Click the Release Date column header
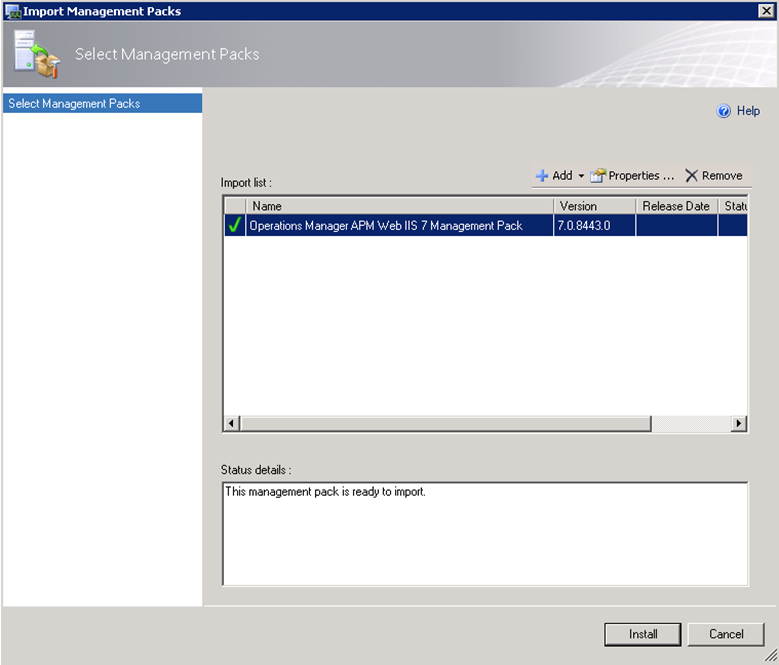The height and width of the screenshot is (665, 779). tap(677, 206)
